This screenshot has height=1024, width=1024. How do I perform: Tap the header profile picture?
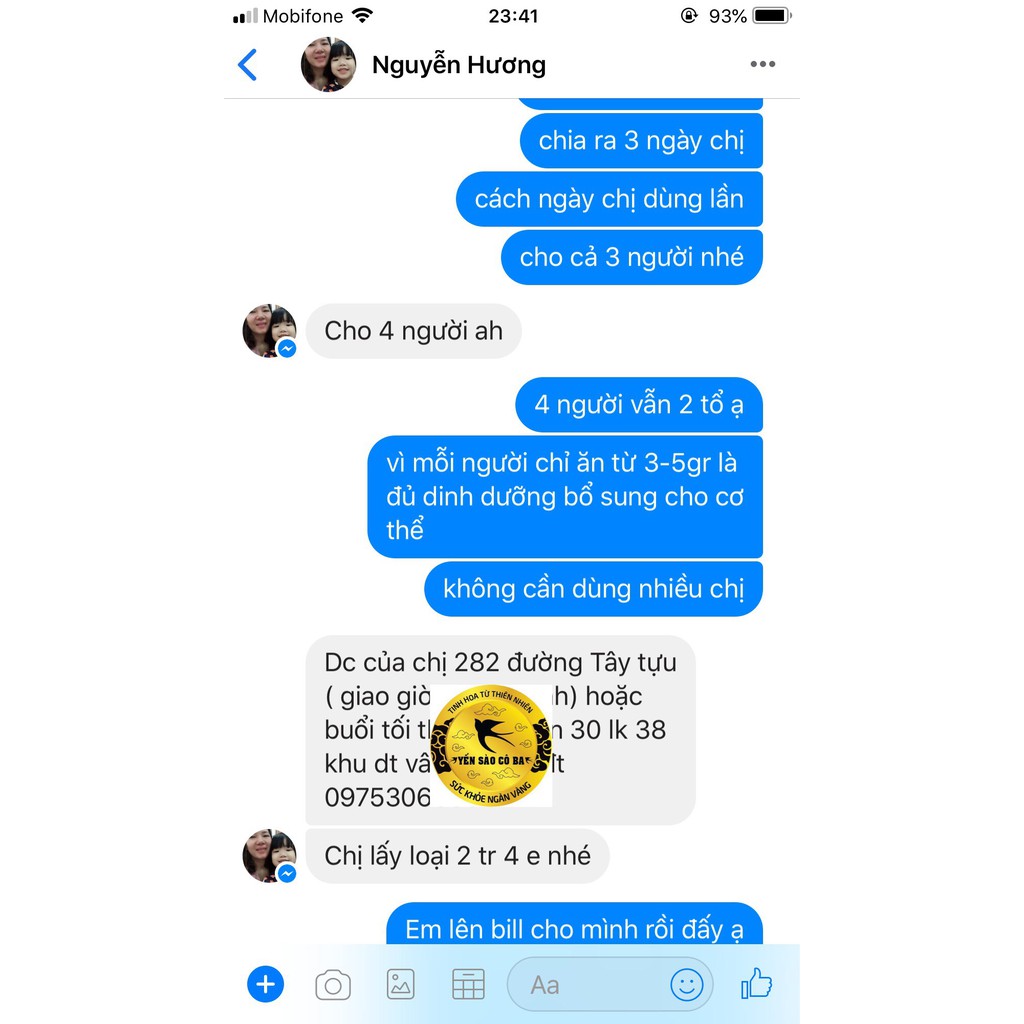point(328,64)
